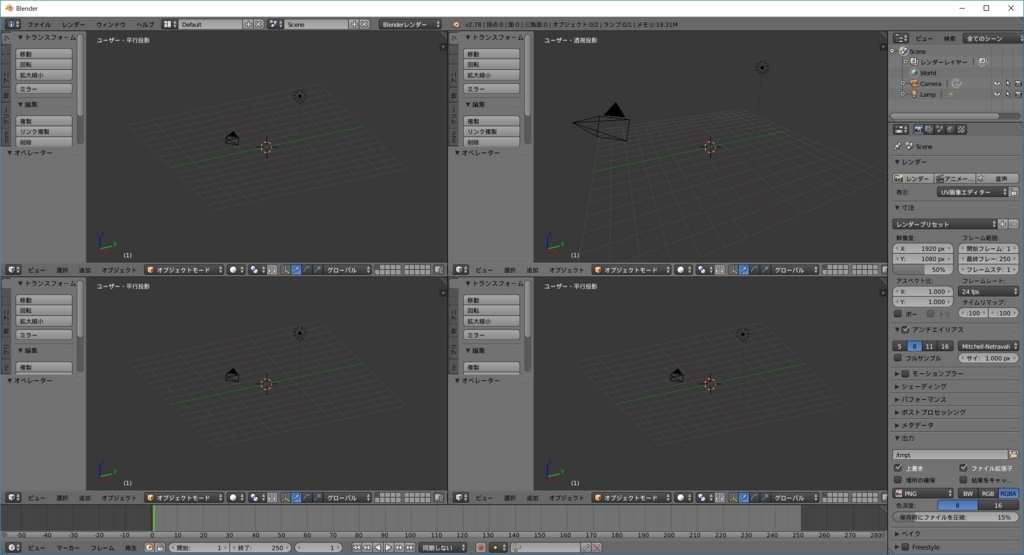Click the lock interface icon beside UV画像エディター
This screenshot has width=1024, height=555.
pyautogui.click(x=1014, y=192)
